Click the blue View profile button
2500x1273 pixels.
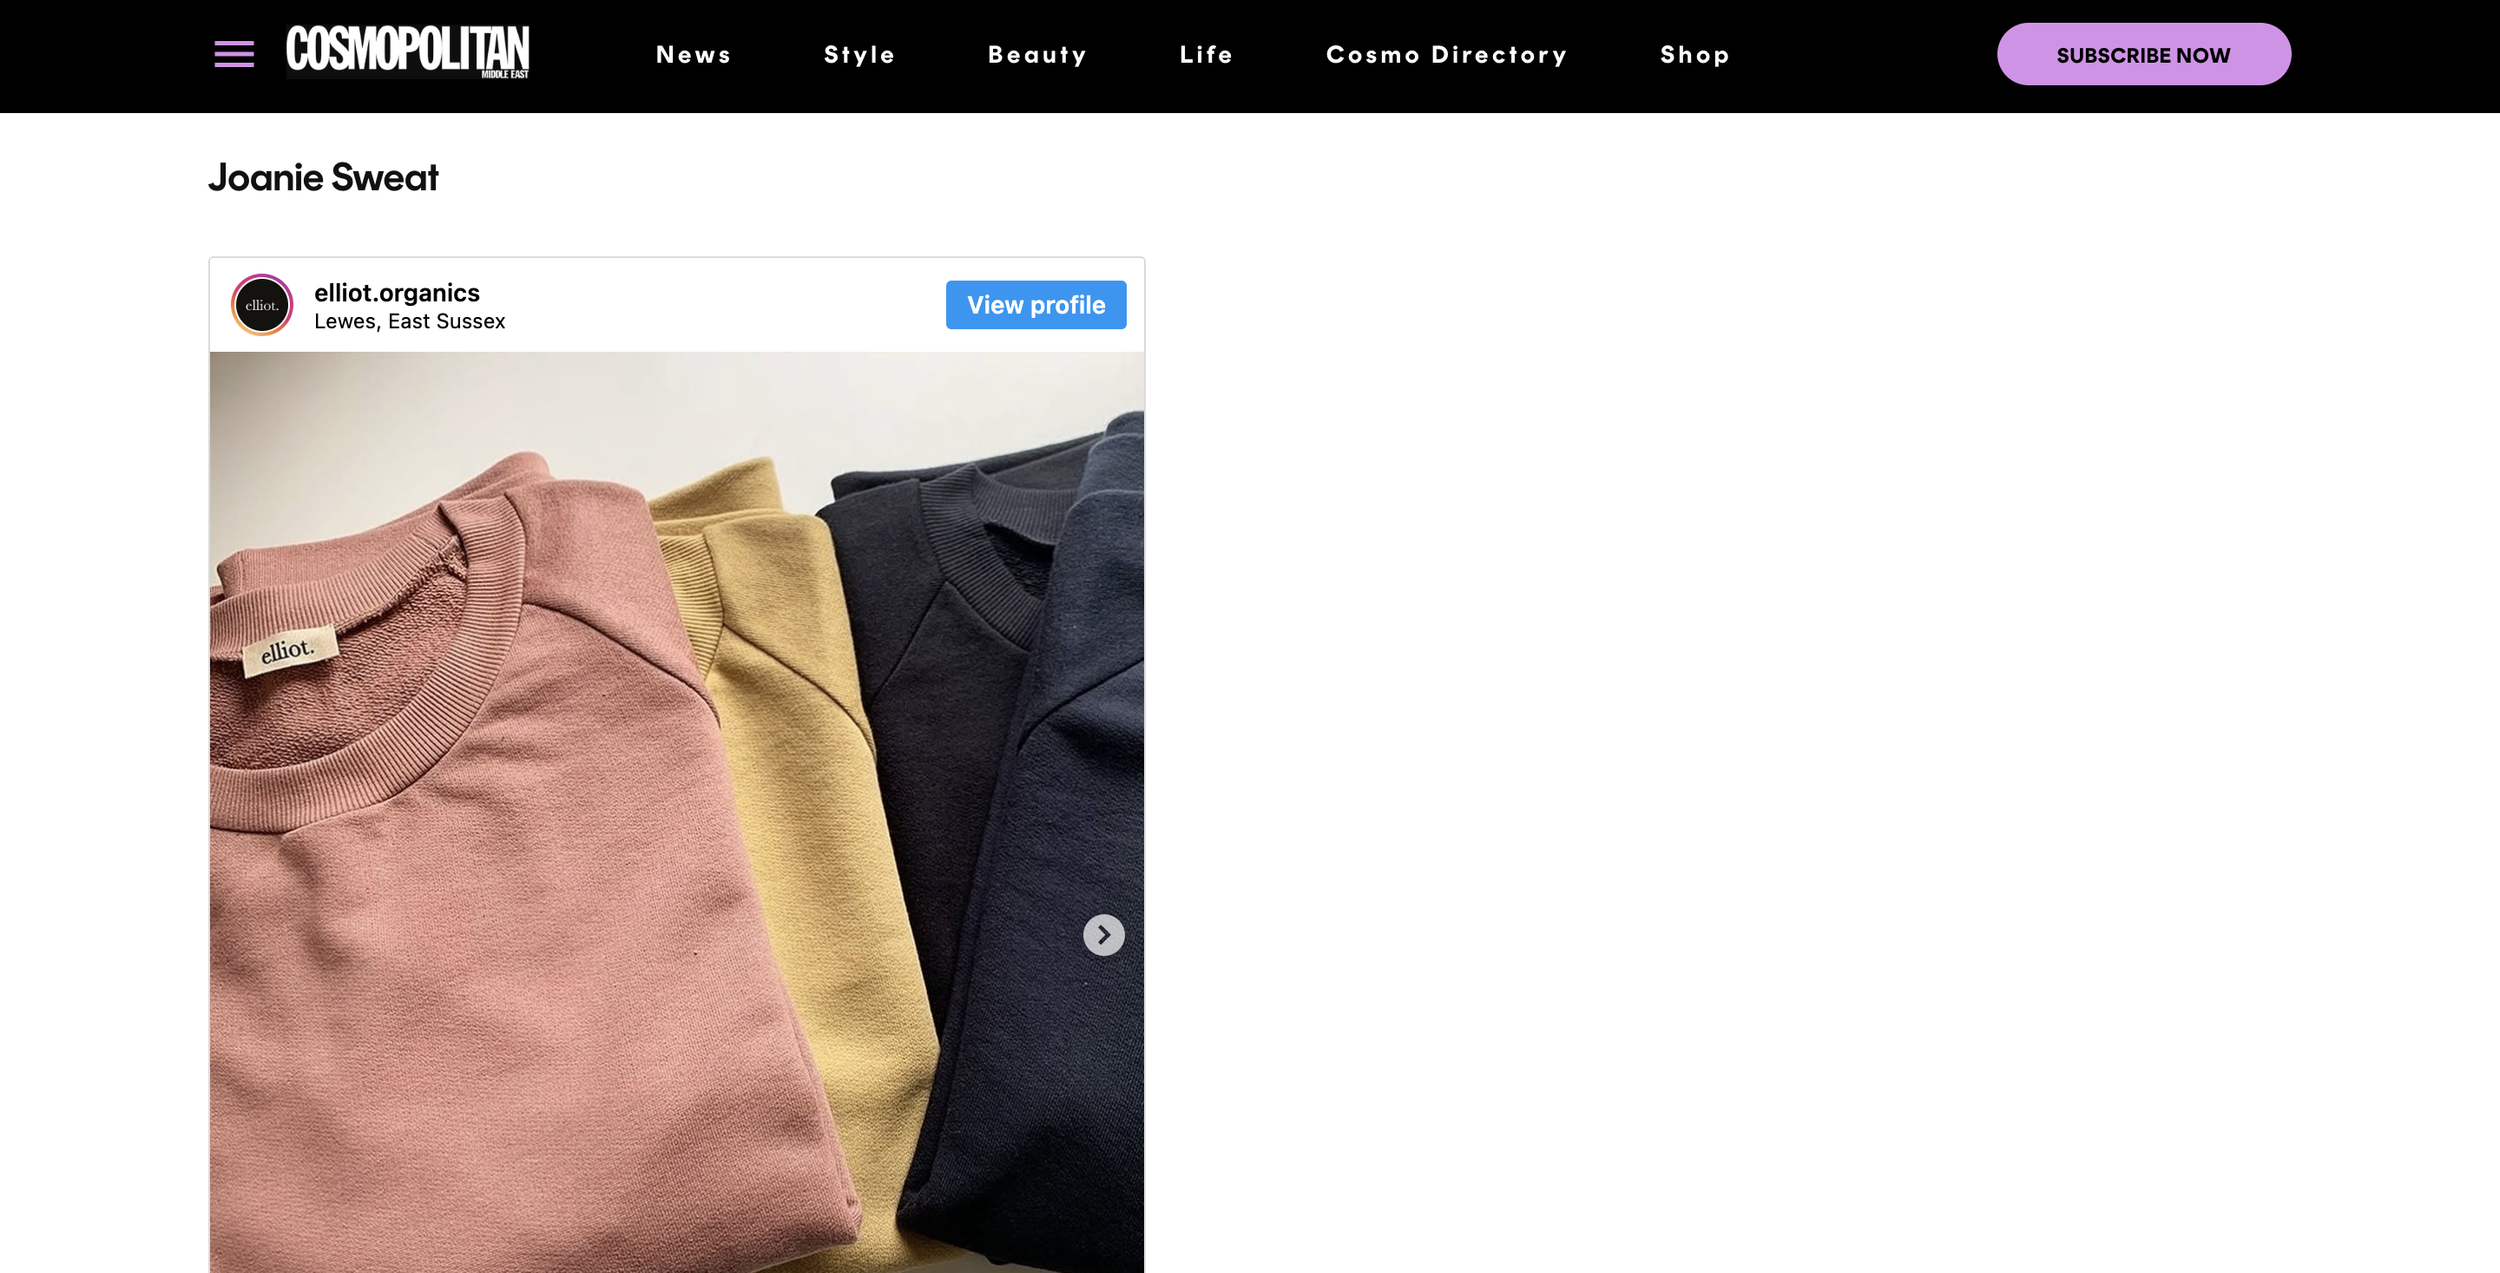click(x=1035, y=305)
